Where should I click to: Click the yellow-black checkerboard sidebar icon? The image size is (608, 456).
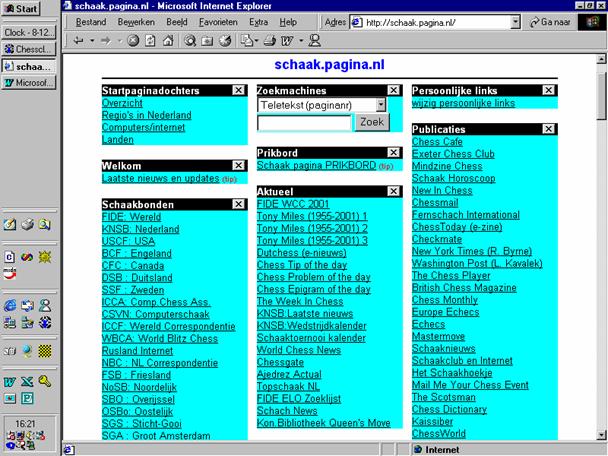45,351
